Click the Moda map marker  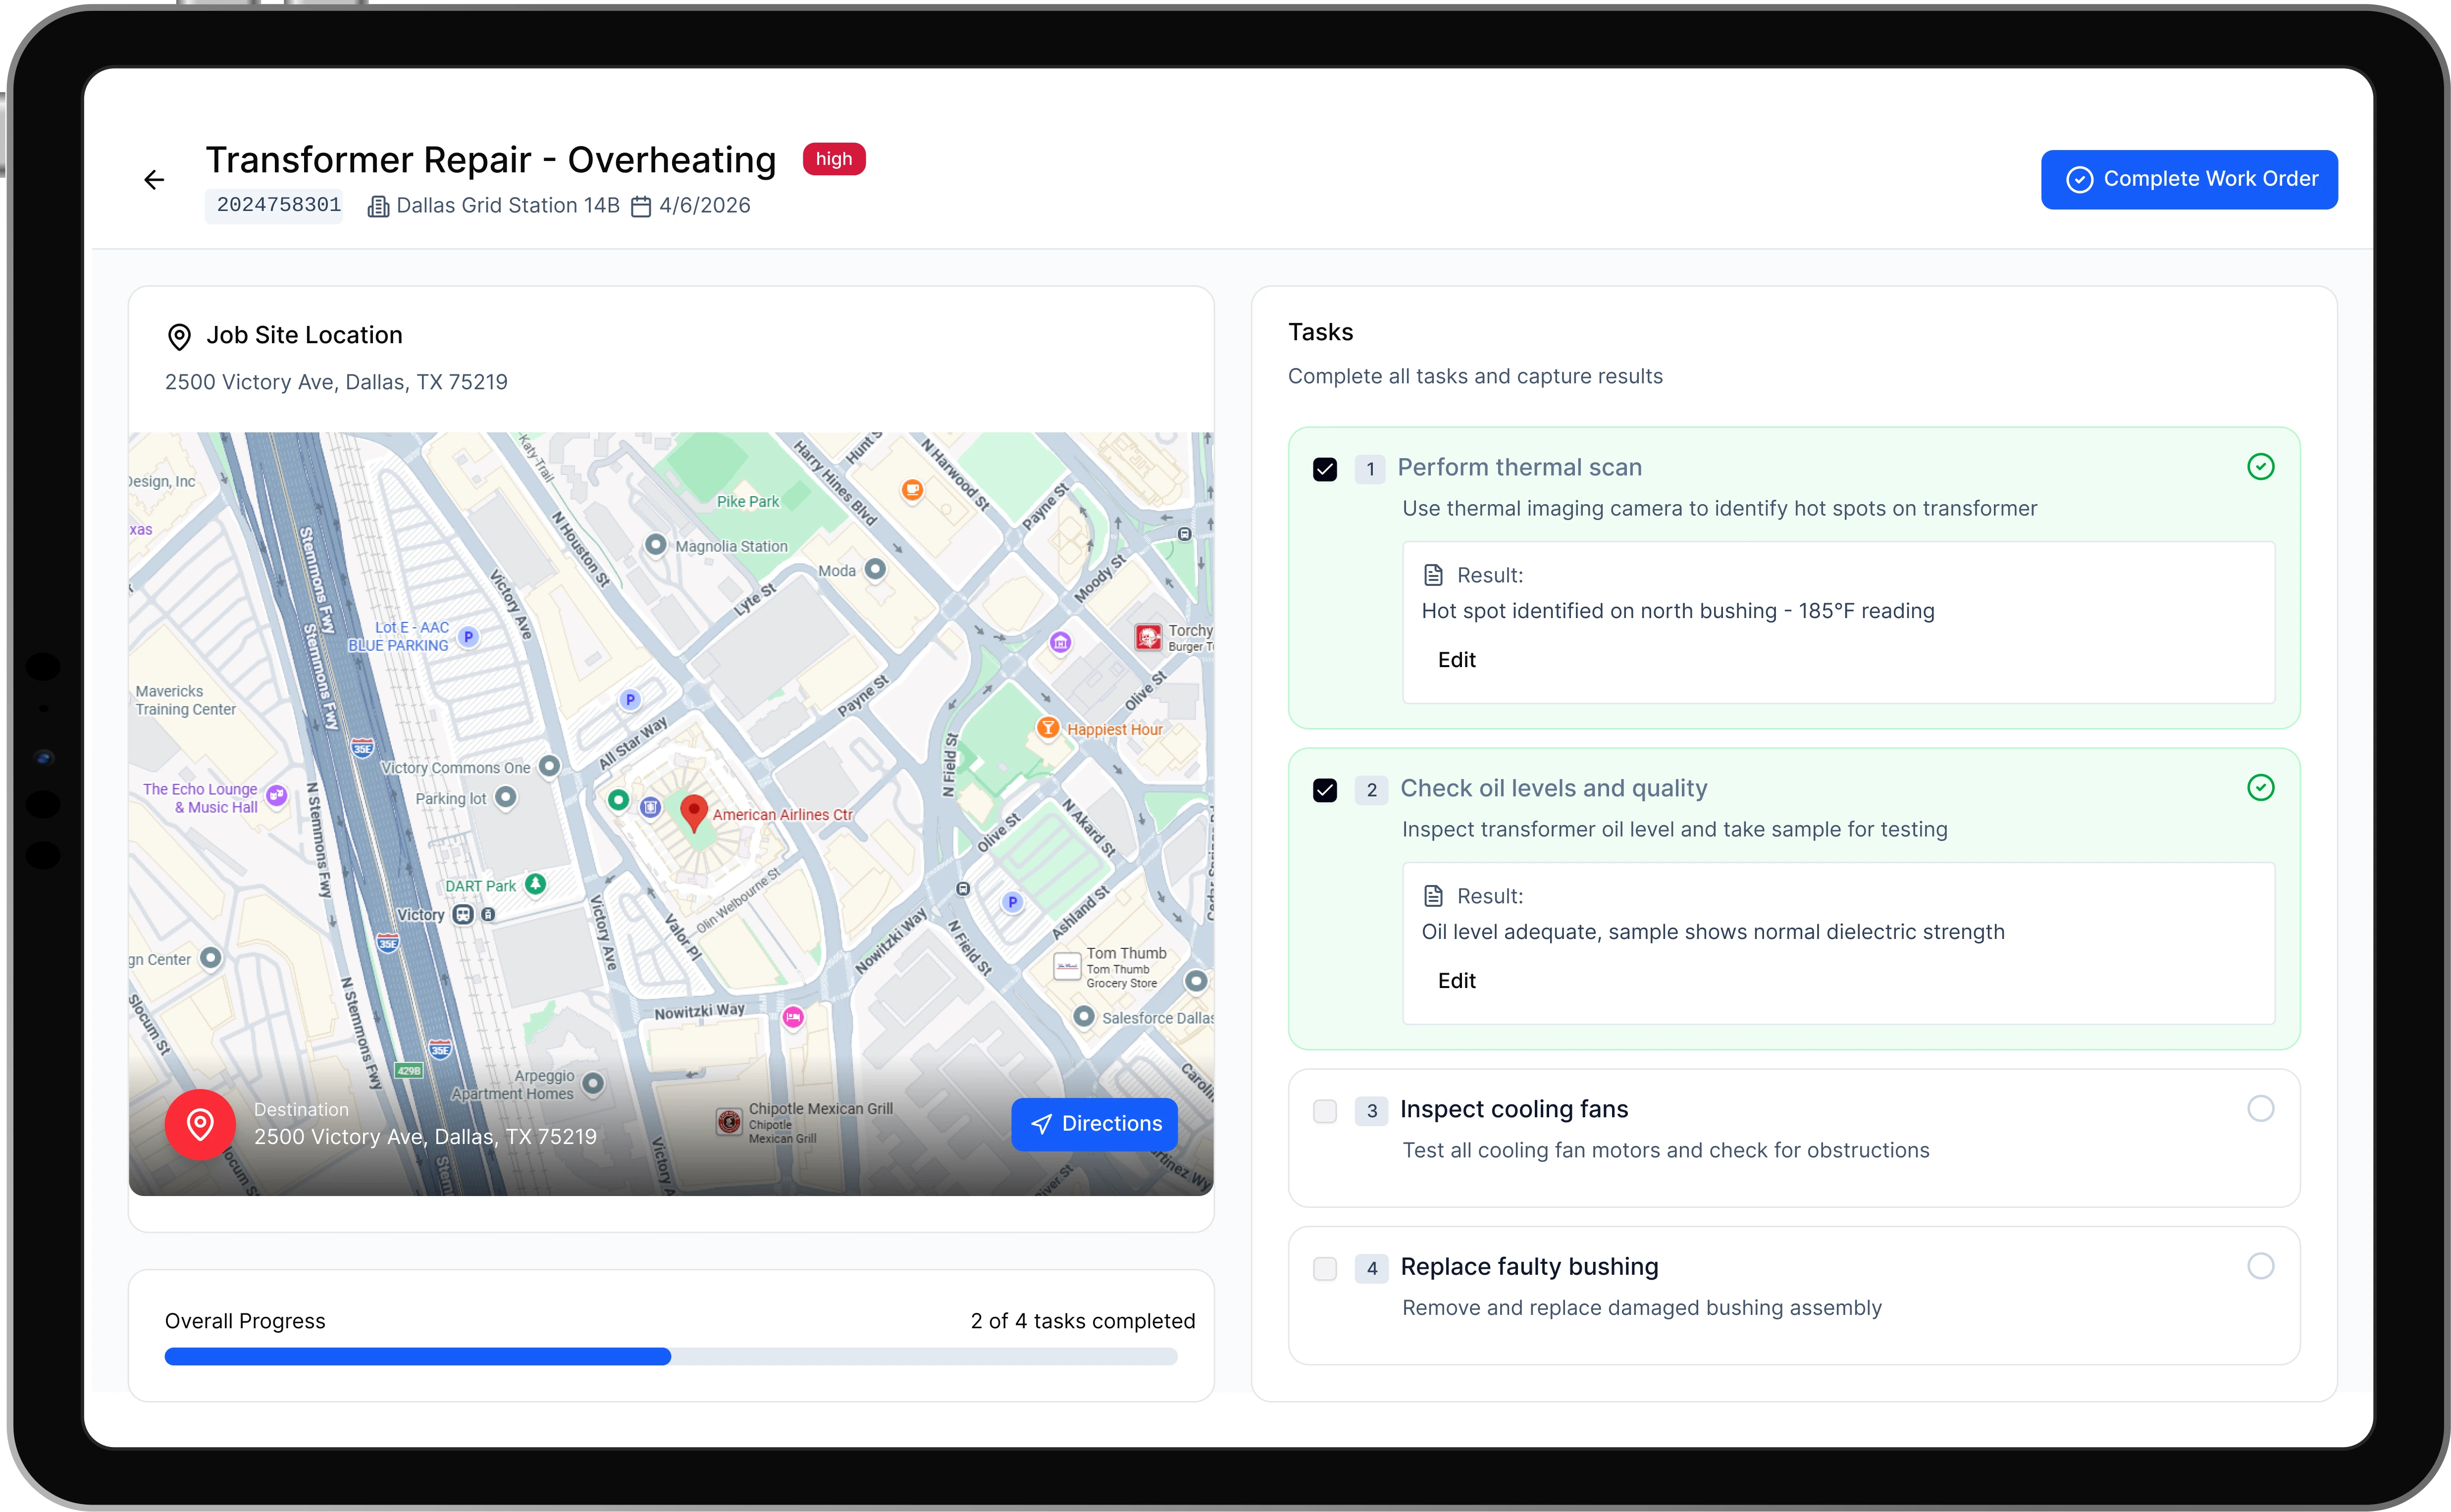(x=875, y=569)
